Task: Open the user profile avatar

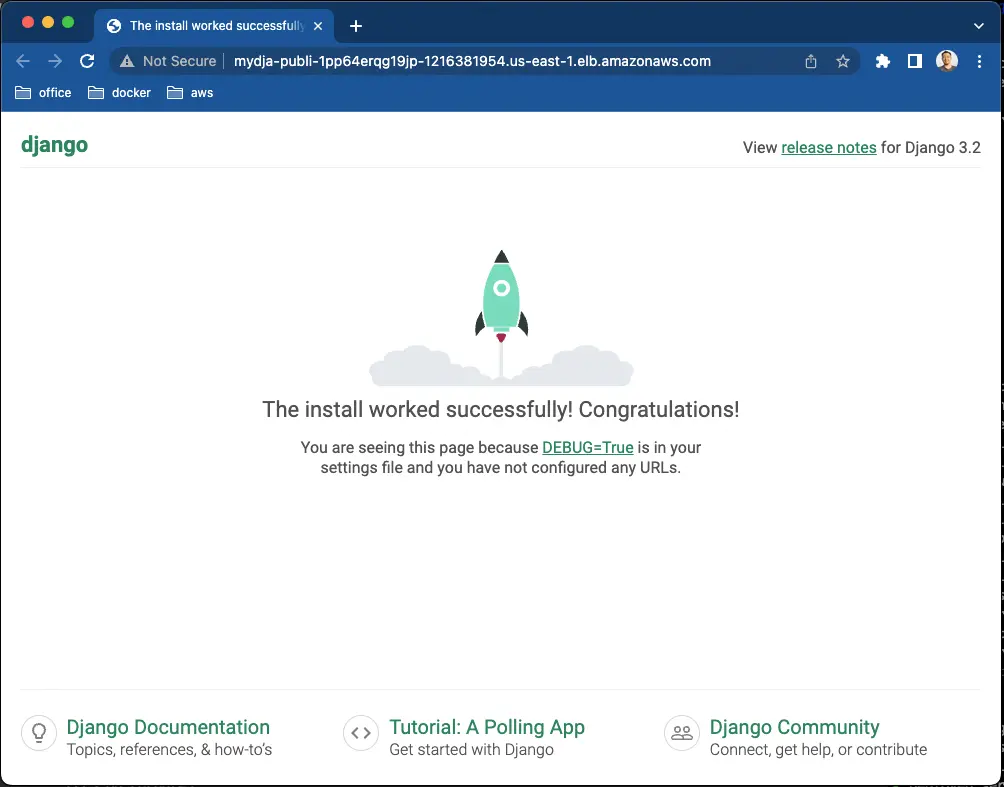Action: [947, 61]
